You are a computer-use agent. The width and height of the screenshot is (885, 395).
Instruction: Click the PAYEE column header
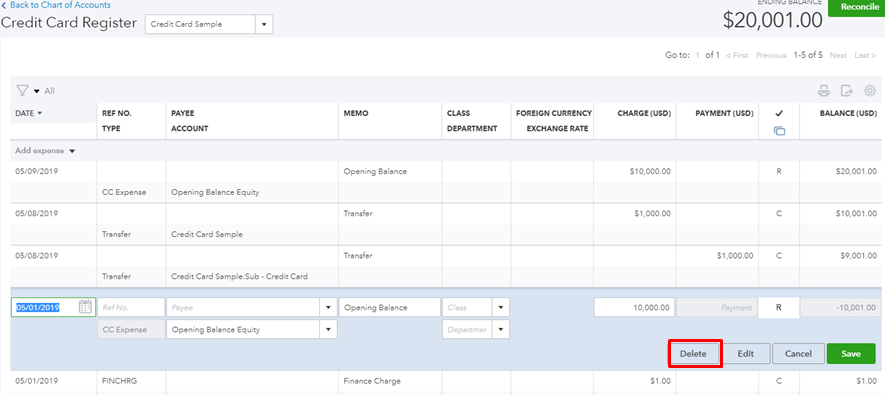(x=182, y=113)
